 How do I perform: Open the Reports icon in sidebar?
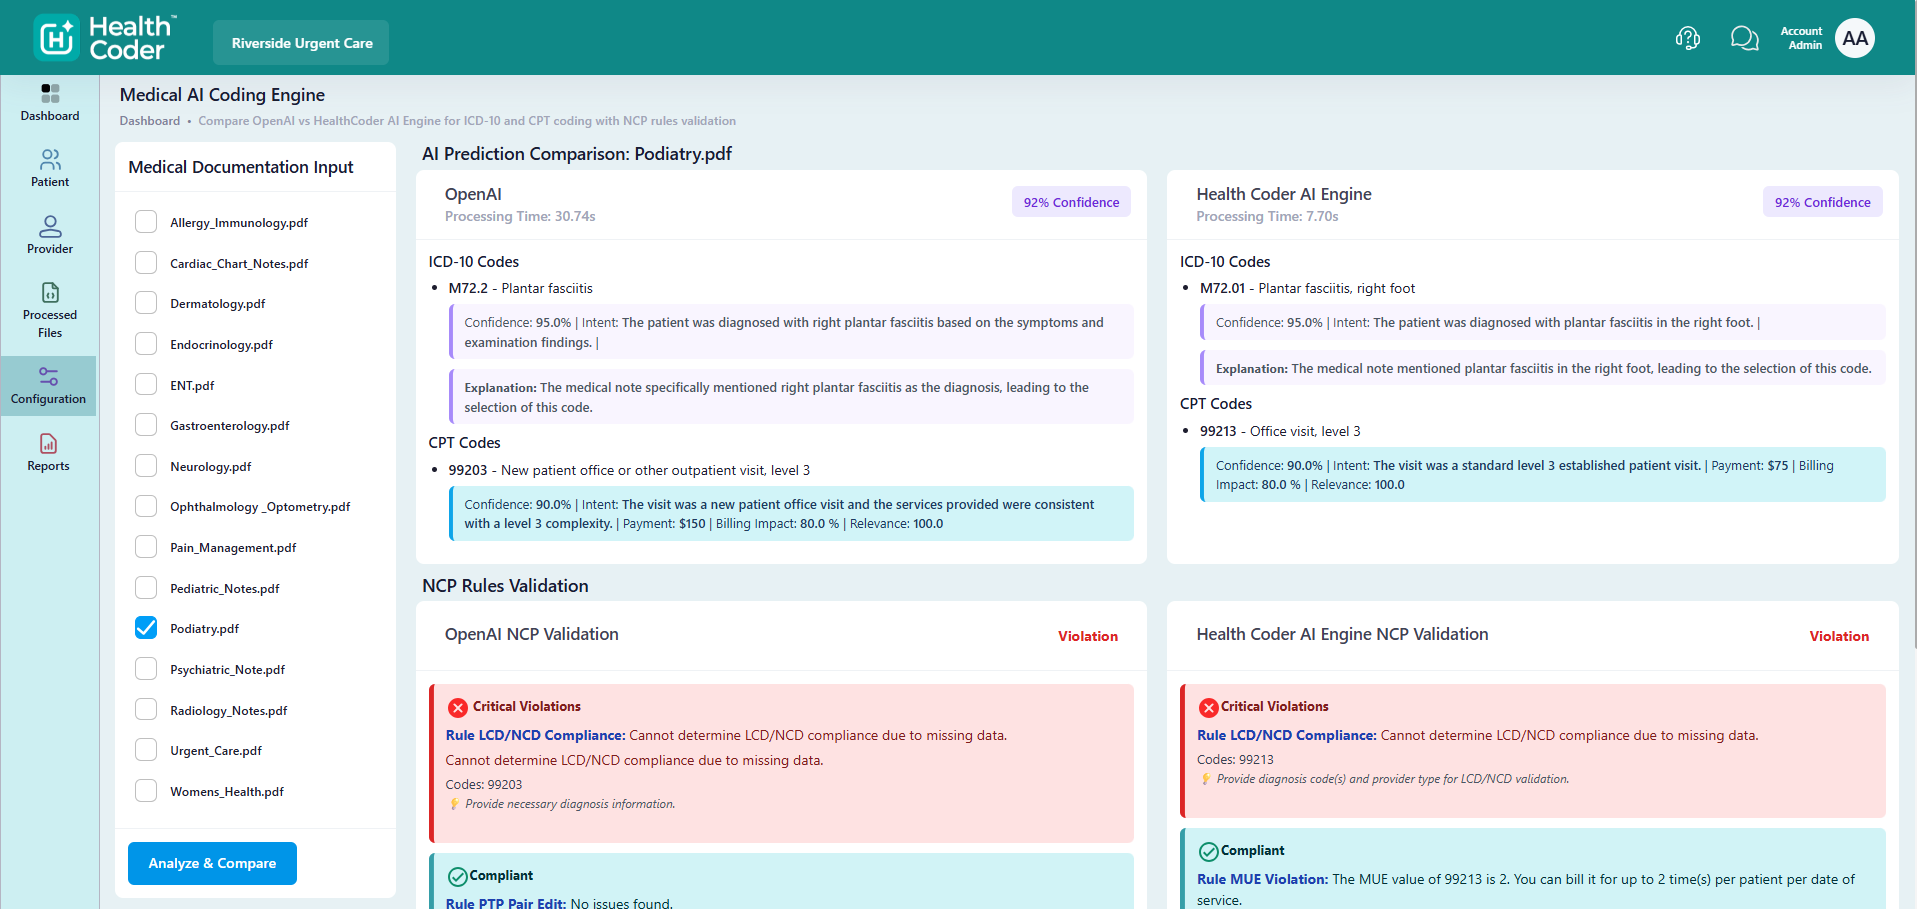point(48,444)
